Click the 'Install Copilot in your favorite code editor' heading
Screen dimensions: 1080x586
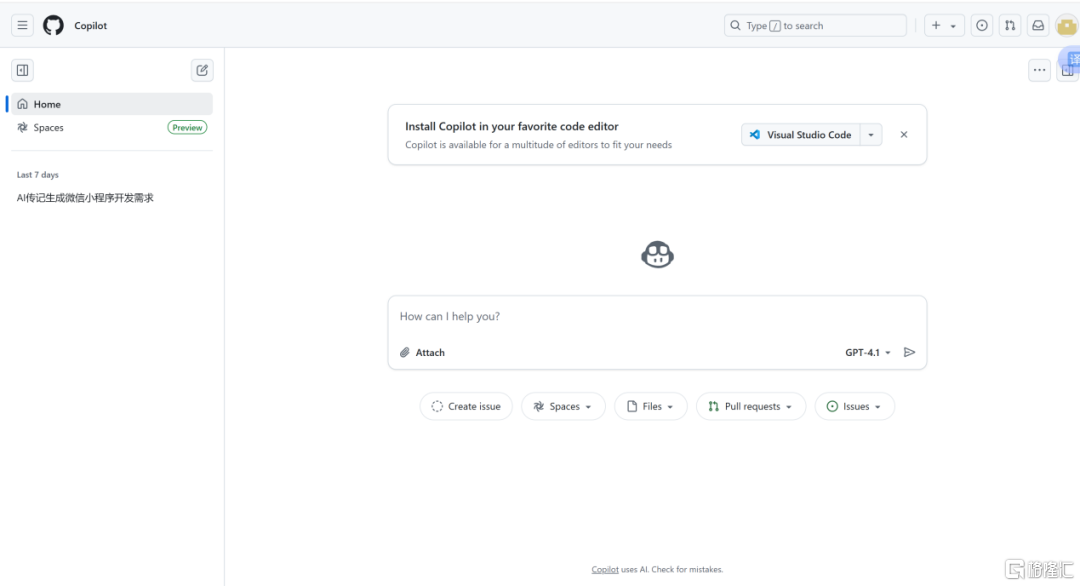[512, 126]
